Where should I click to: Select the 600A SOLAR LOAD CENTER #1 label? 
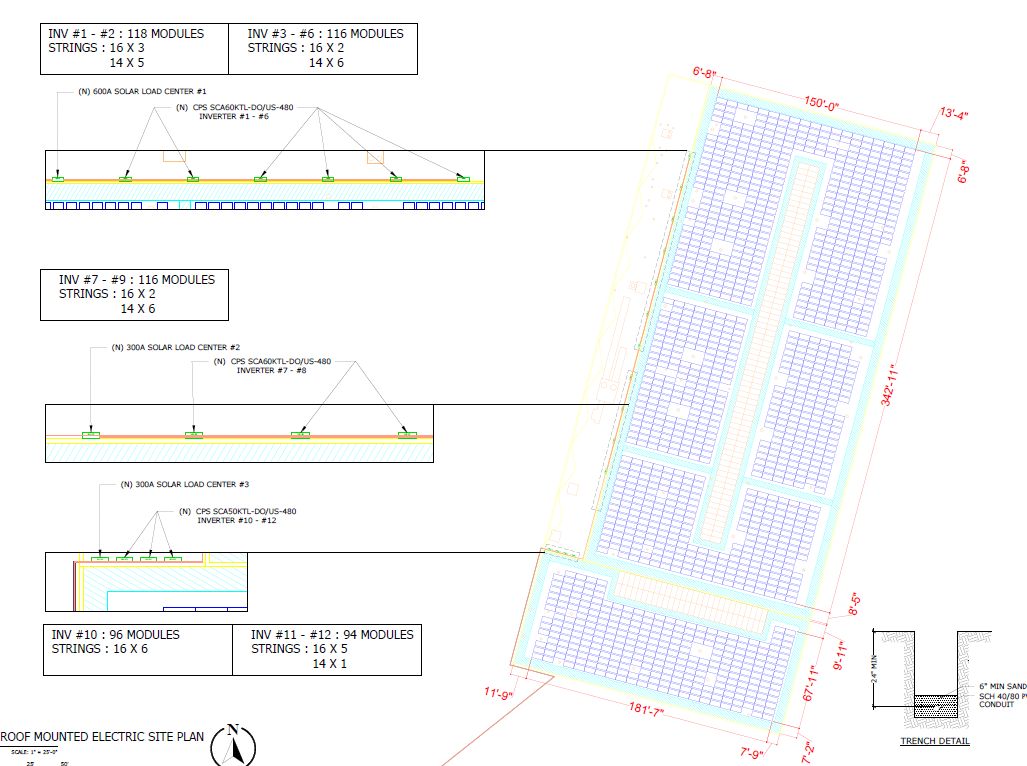[x=142, y=92]
